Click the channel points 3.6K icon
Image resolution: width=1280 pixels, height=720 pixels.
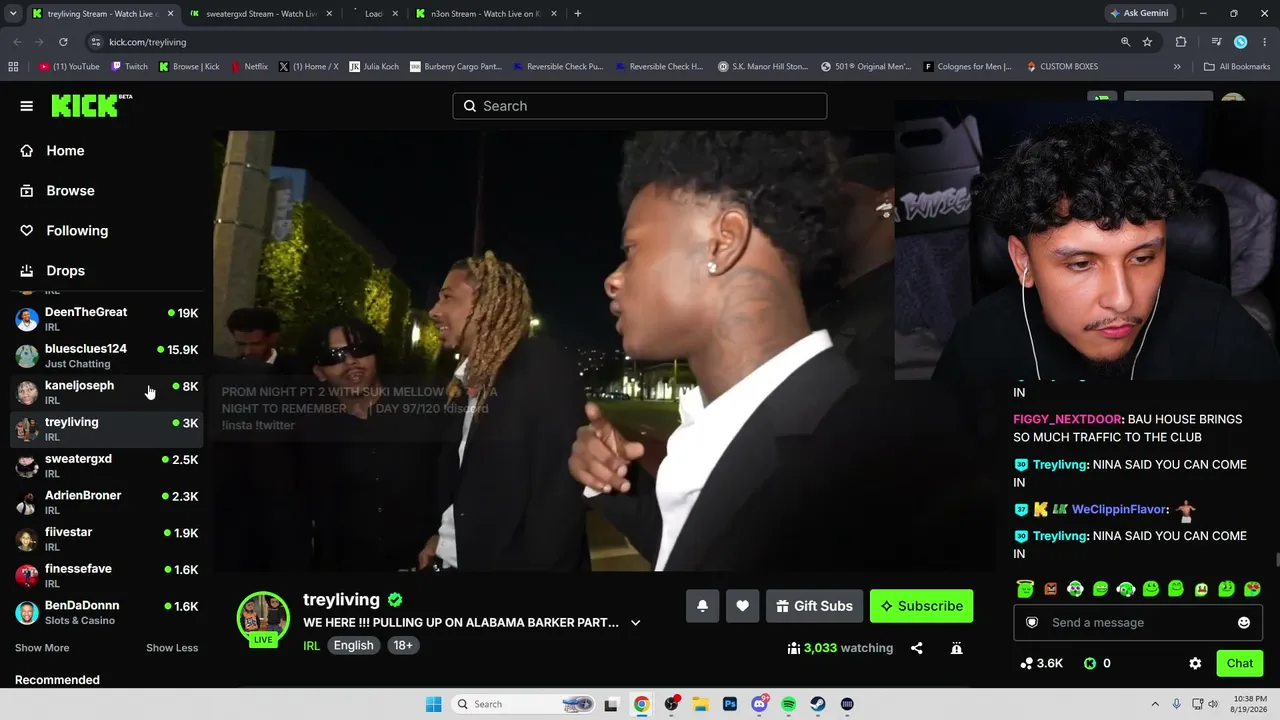(x=1026, y=663)
